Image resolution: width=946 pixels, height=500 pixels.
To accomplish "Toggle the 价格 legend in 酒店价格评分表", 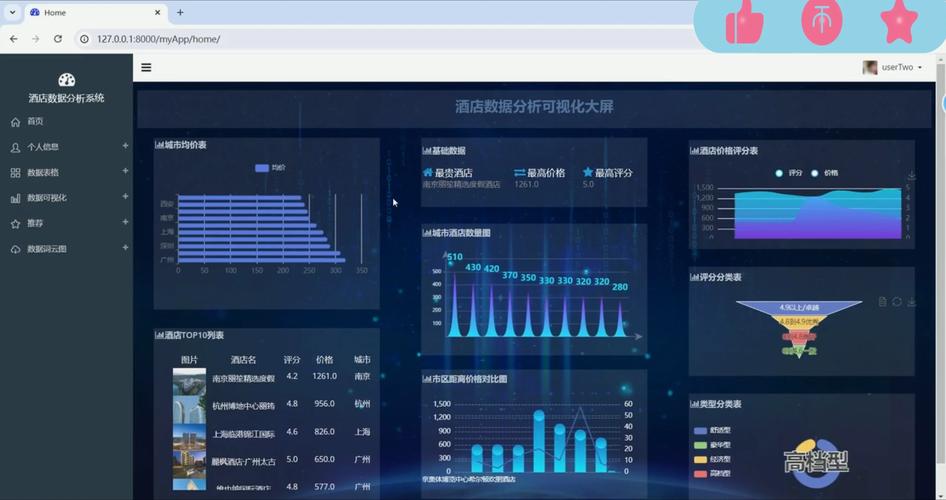I will (x=824, y=173).
